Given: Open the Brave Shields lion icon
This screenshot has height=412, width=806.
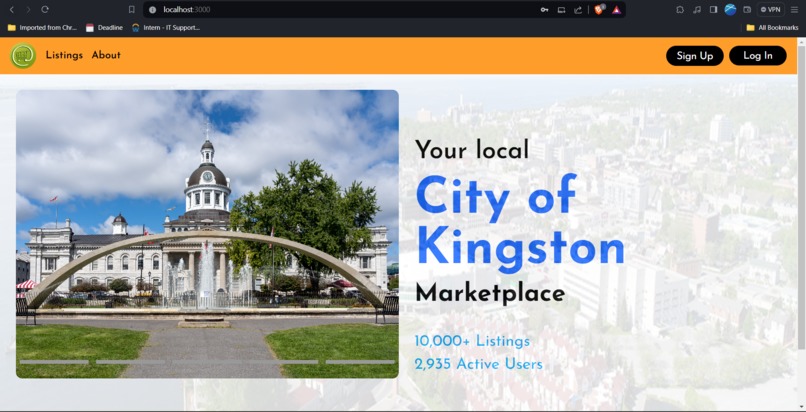Looking at the screenshot, I should click(599, 9).
